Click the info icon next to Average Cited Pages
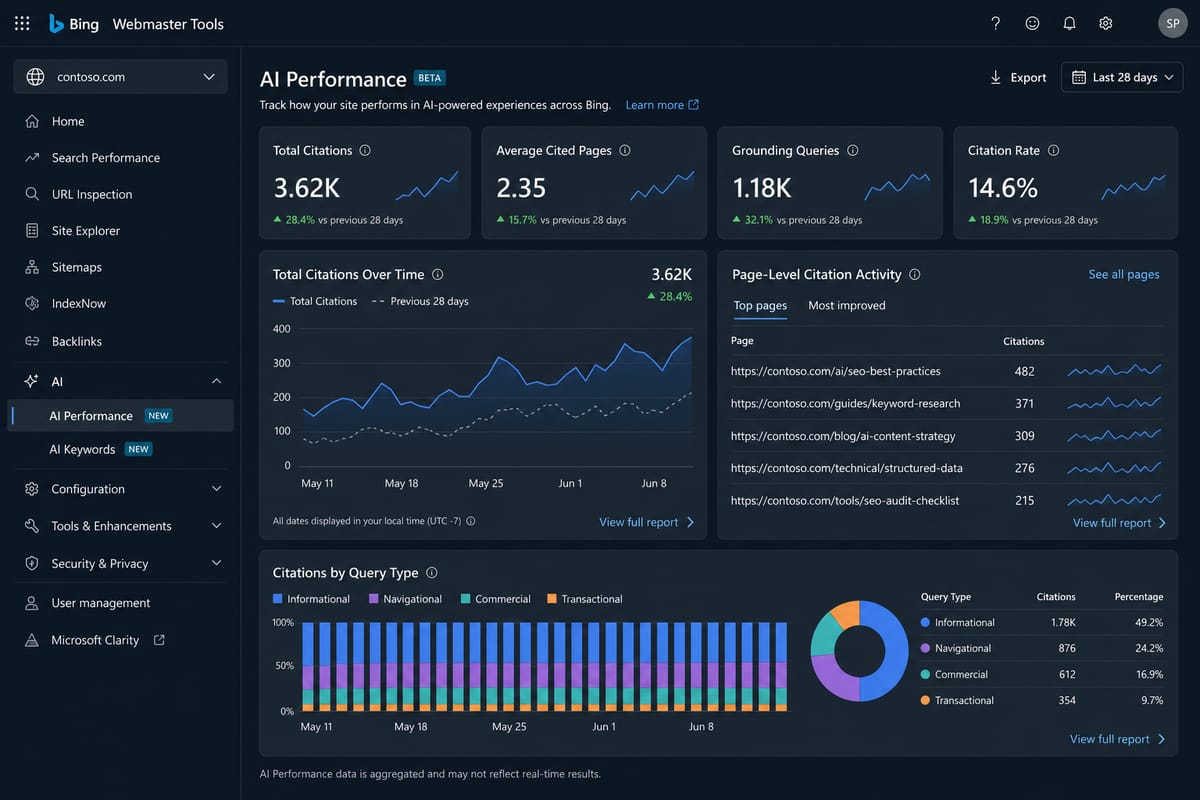Image resolution: width=1200 pixels, height=800 pixels. (x=625, y=150)
